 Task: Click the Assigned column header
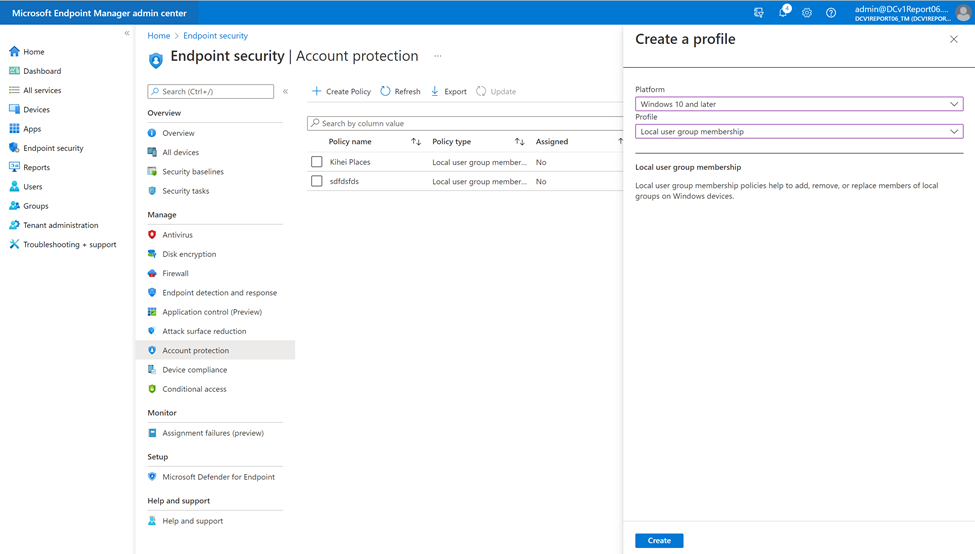coord(552,142)
